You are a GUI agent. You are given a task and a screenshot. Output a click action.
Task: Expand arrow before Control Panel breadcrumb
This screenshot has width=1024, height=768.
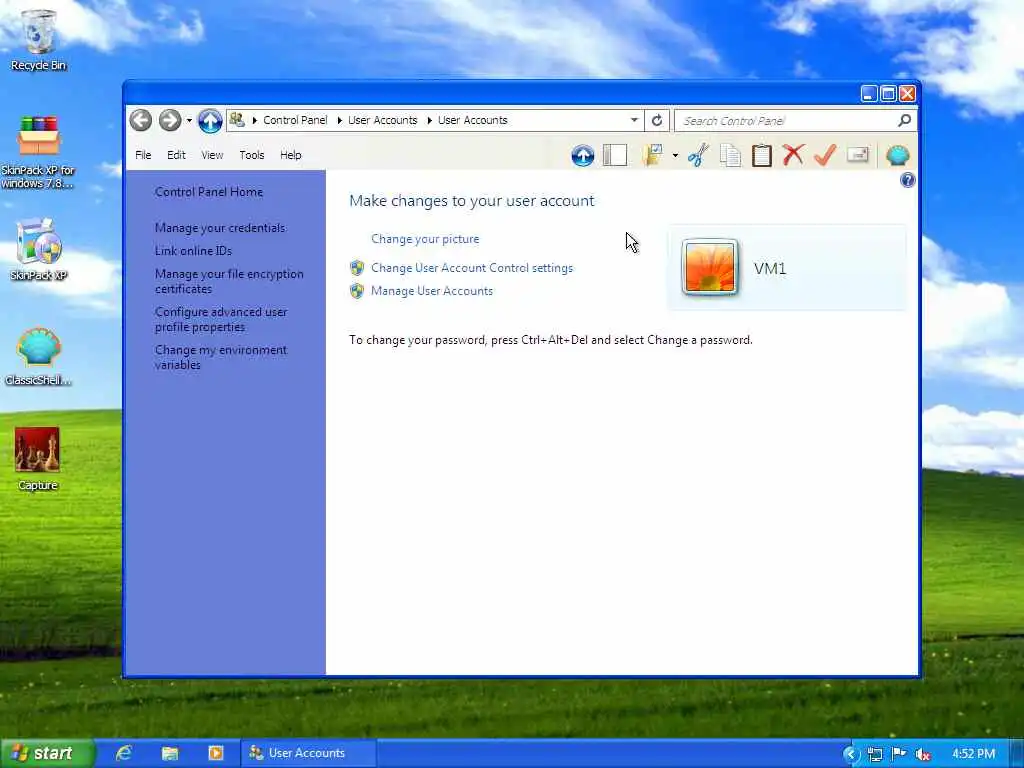(255, 120)
